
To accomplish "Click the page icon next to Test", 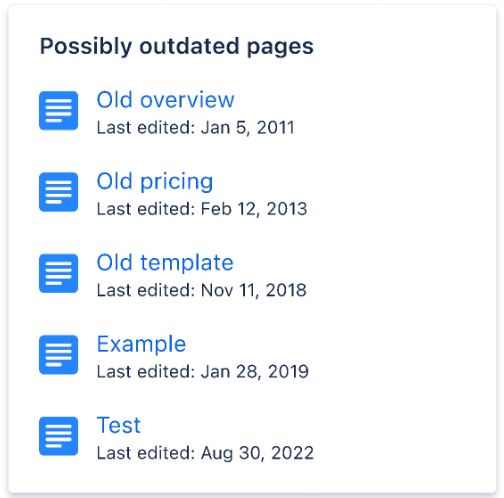I will (58, 436).
